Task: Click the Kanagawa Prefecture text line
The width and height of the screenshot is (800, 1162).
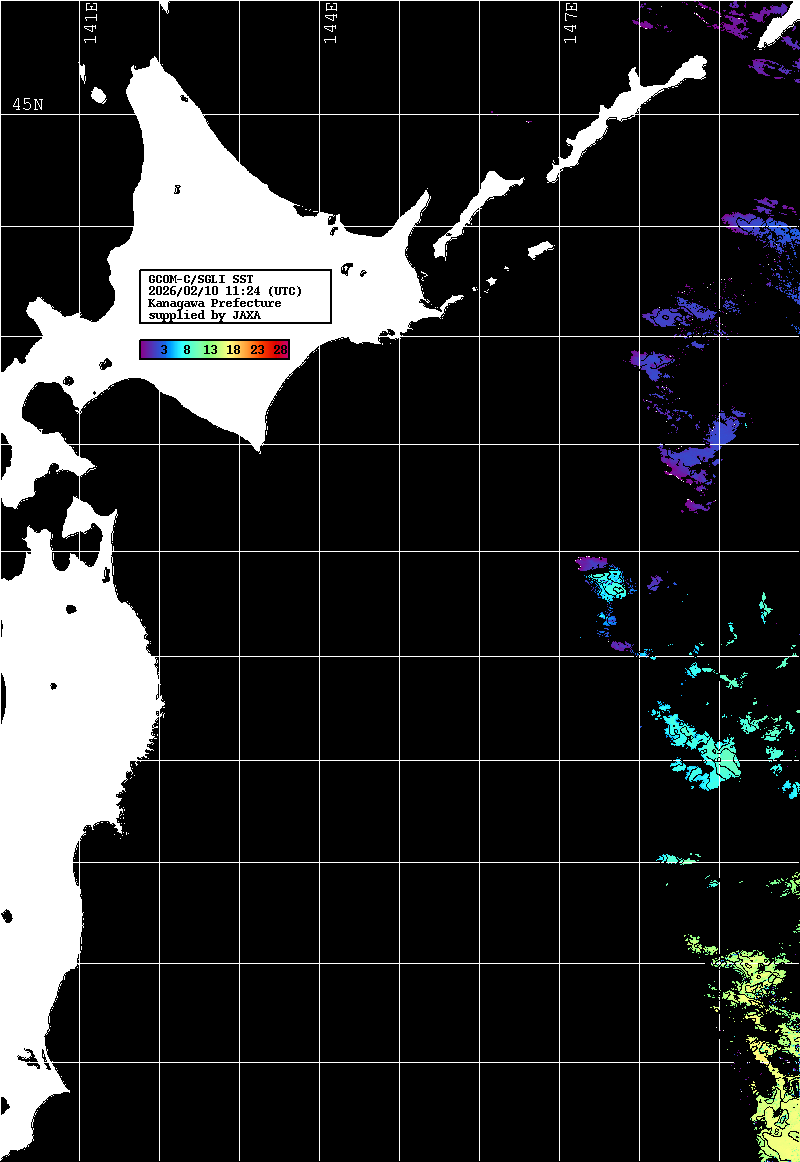Action: [214, 303]
